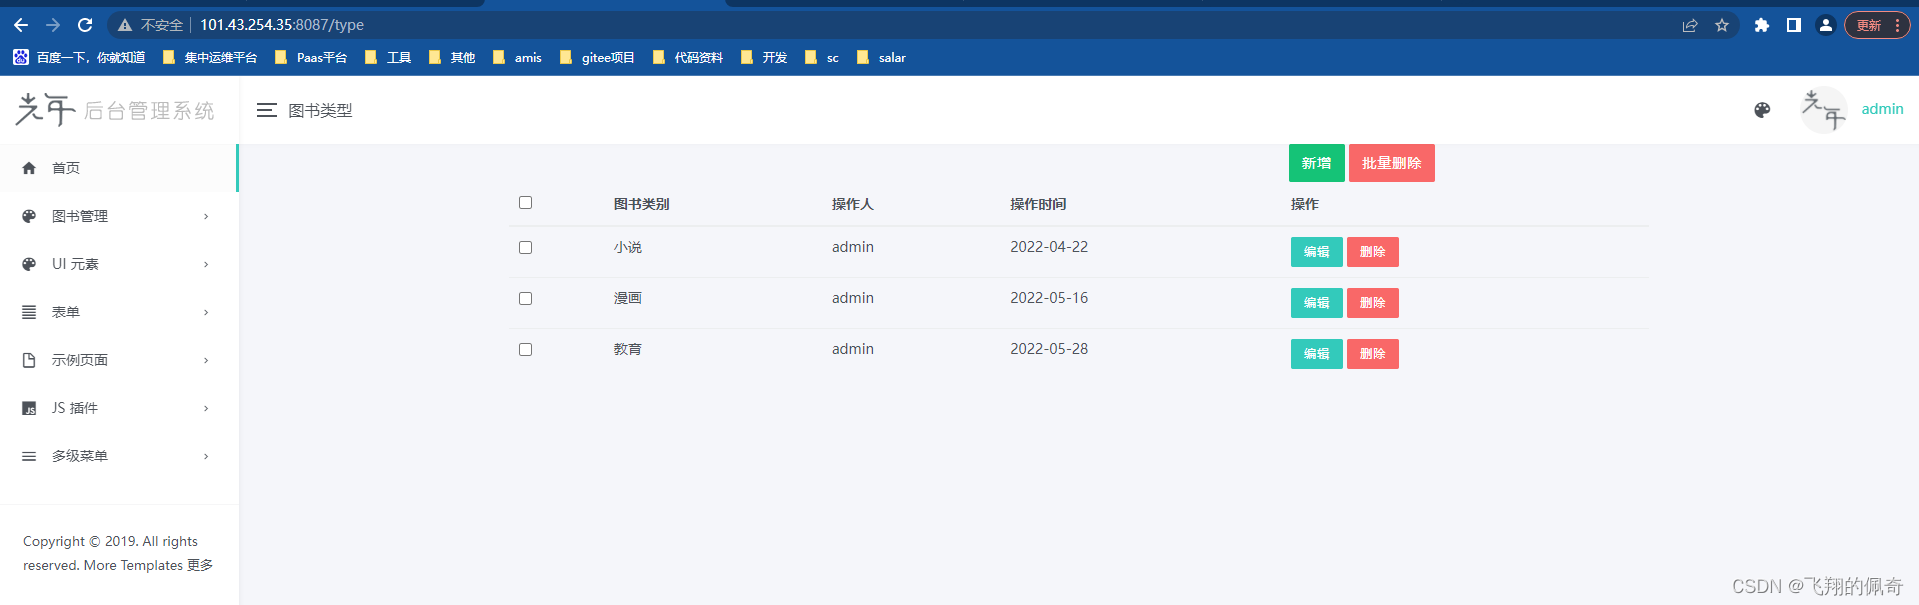
Task: Click the palette icon beside UI 元素
Action: (29, 264)
